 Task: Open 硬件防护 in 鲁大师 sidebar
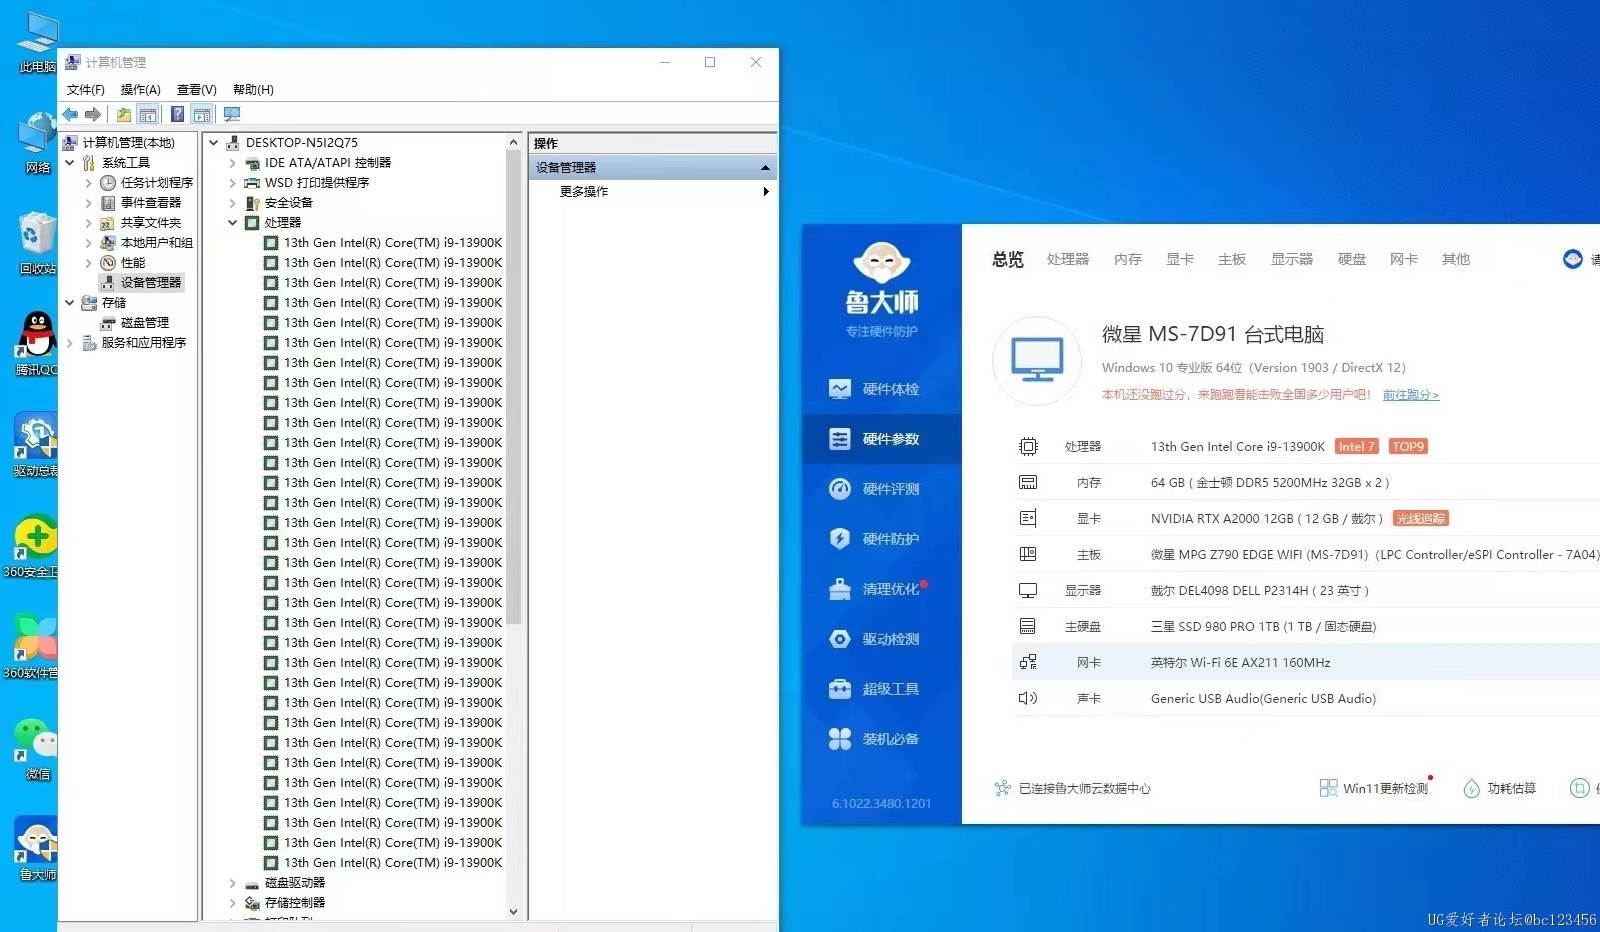point(881,539)
